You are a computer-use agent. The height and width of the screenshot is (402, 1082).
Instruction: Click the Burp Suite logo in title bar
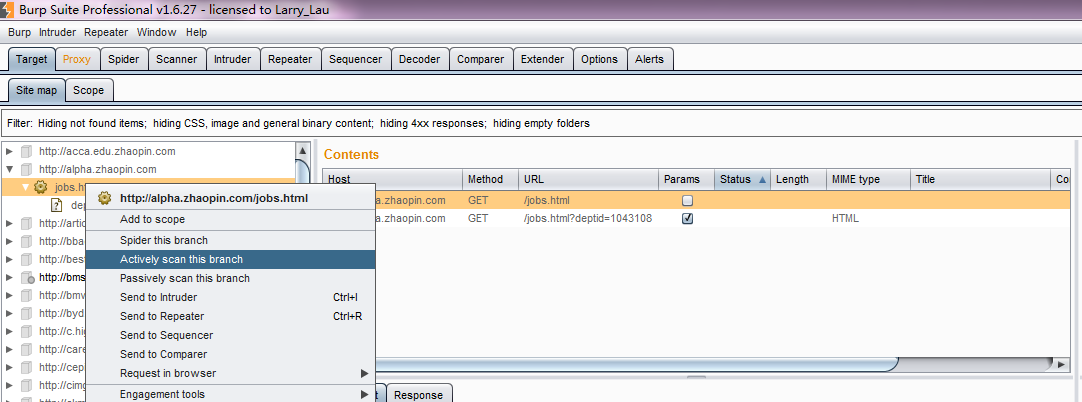click(x=9, y=9)
